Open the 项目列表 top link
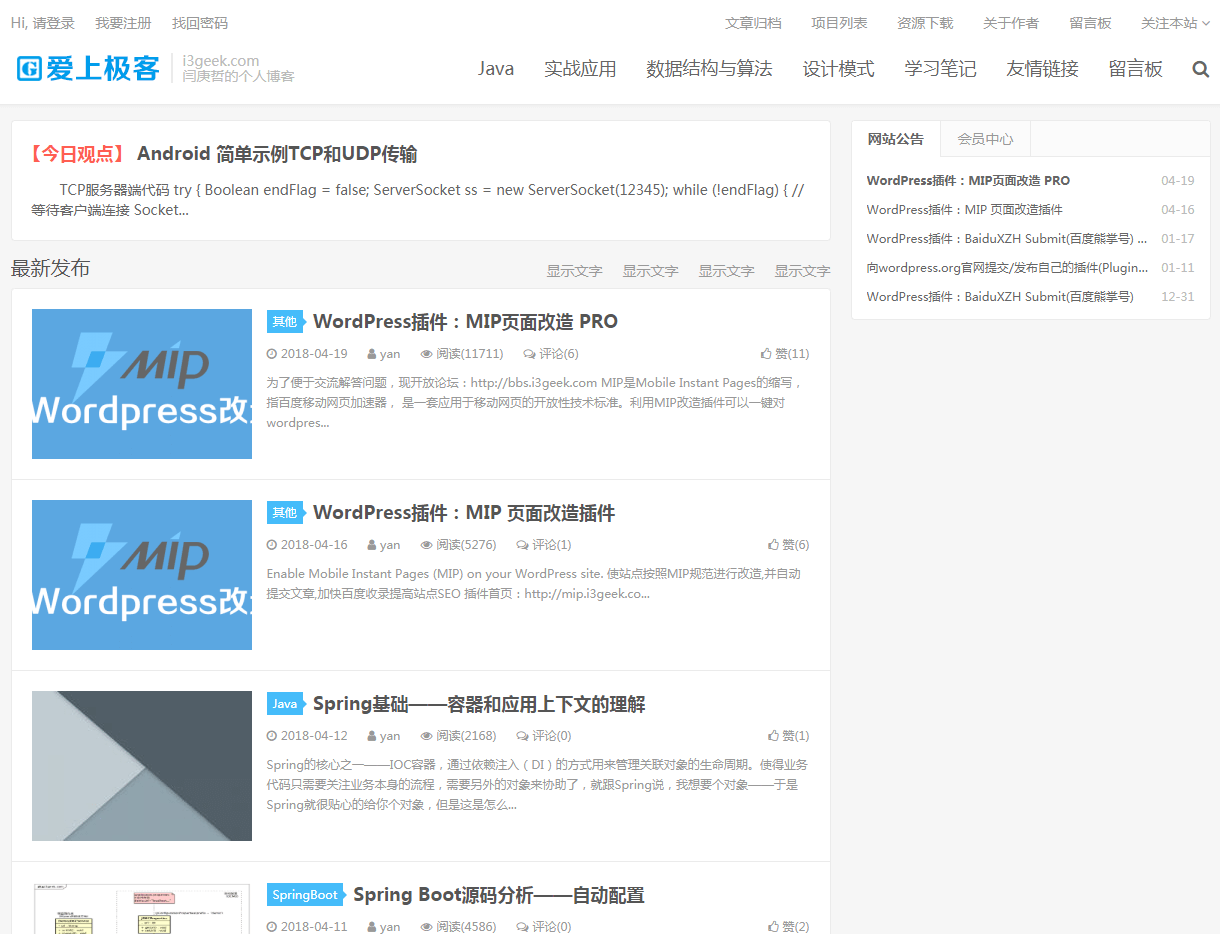This screenshot has height=934, width=1220. pos(839,23)
